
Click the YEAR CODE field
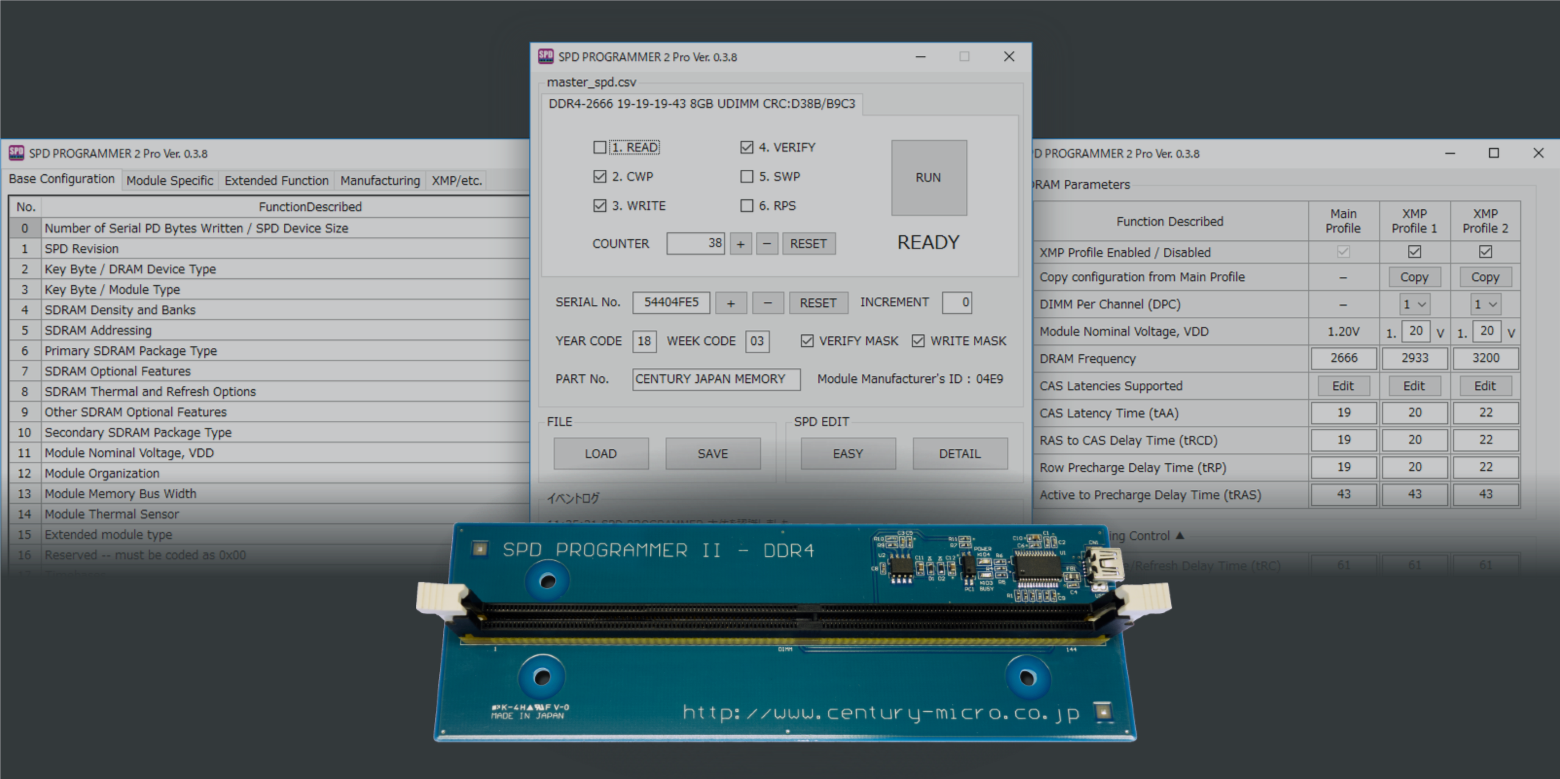pos(645,341)
